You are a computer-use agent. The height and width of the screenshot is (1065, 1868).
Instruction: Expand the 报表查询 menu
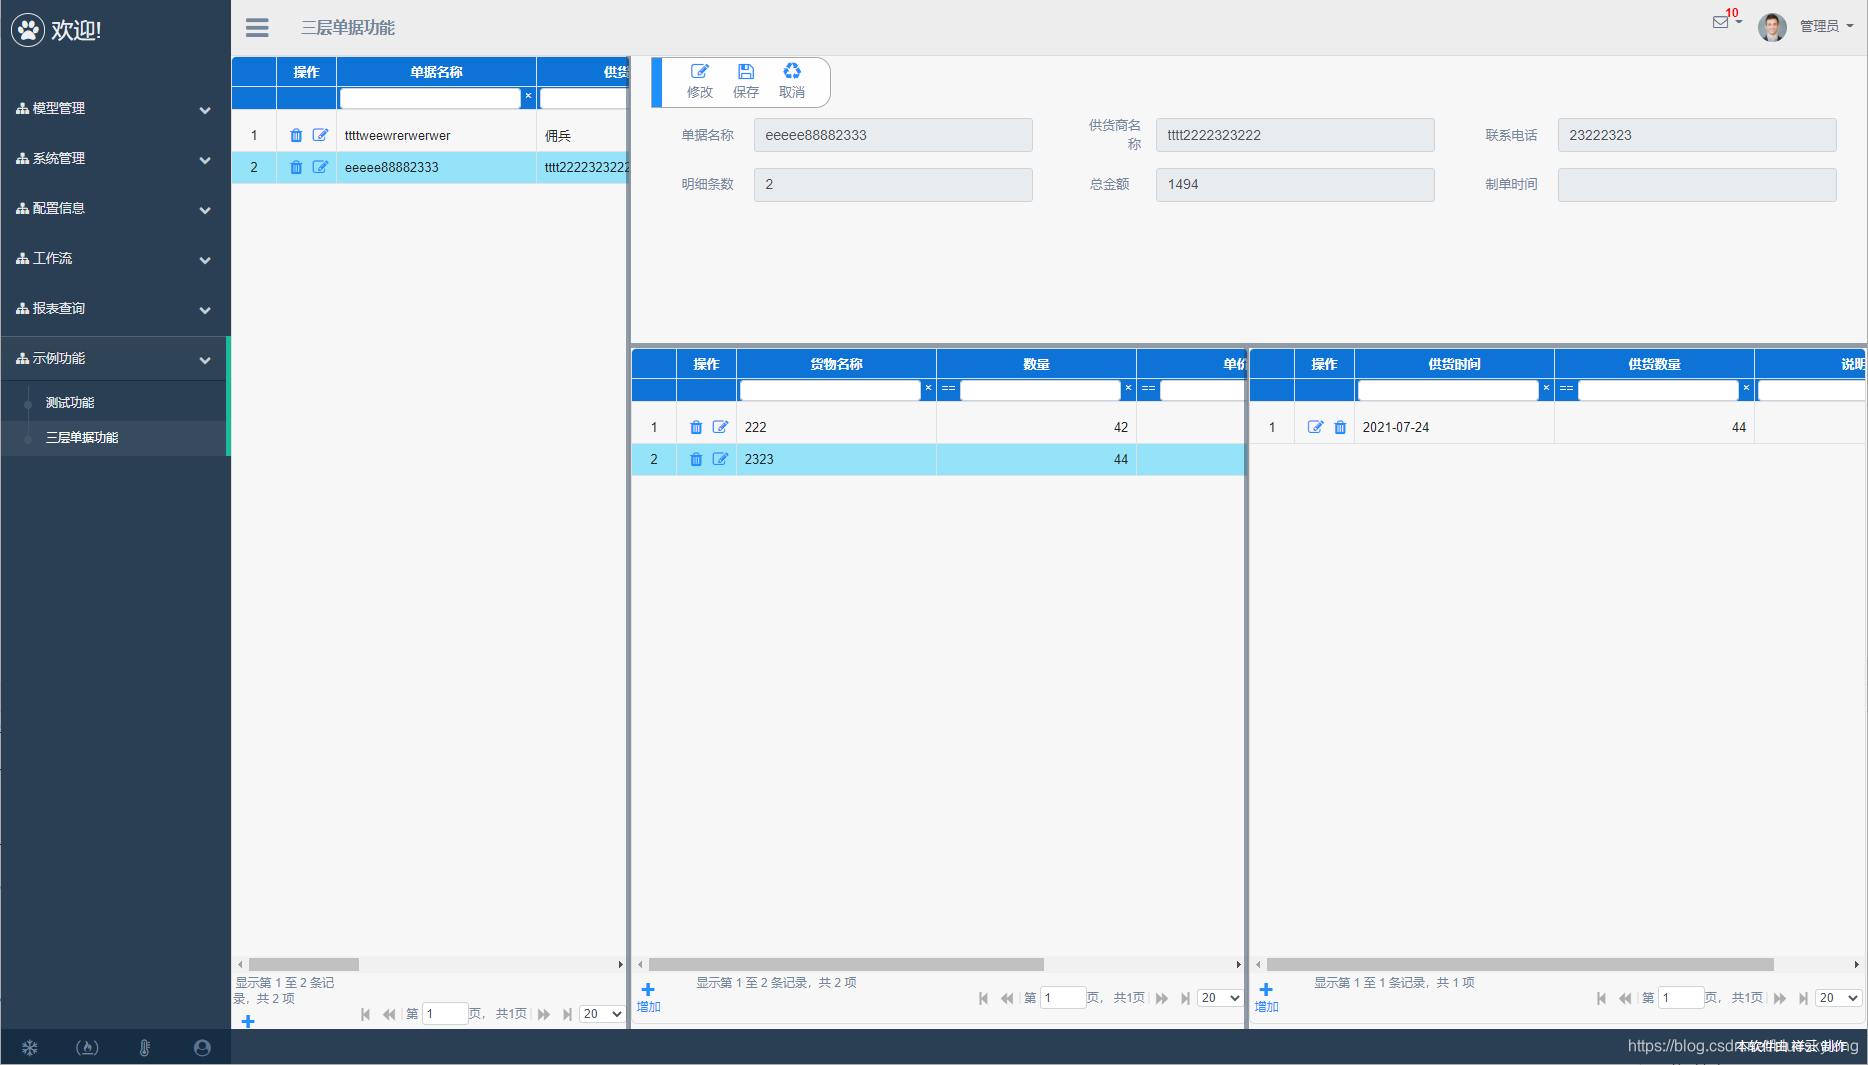115,308
